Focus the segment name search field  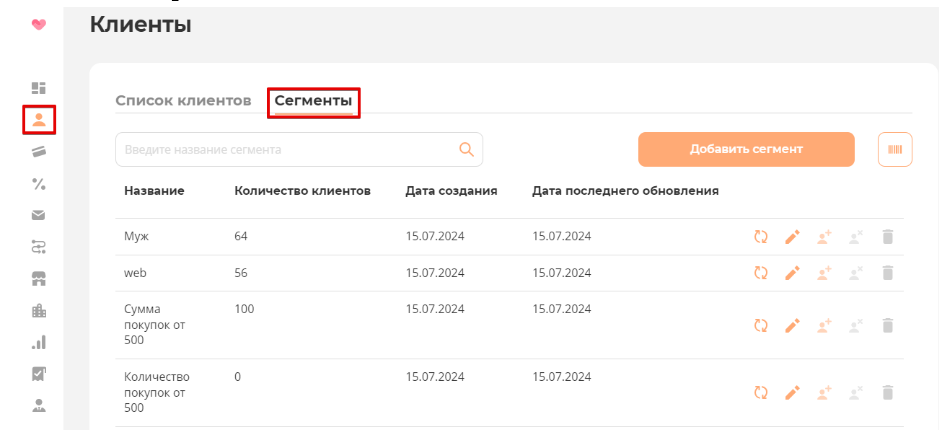click(285, 150)
